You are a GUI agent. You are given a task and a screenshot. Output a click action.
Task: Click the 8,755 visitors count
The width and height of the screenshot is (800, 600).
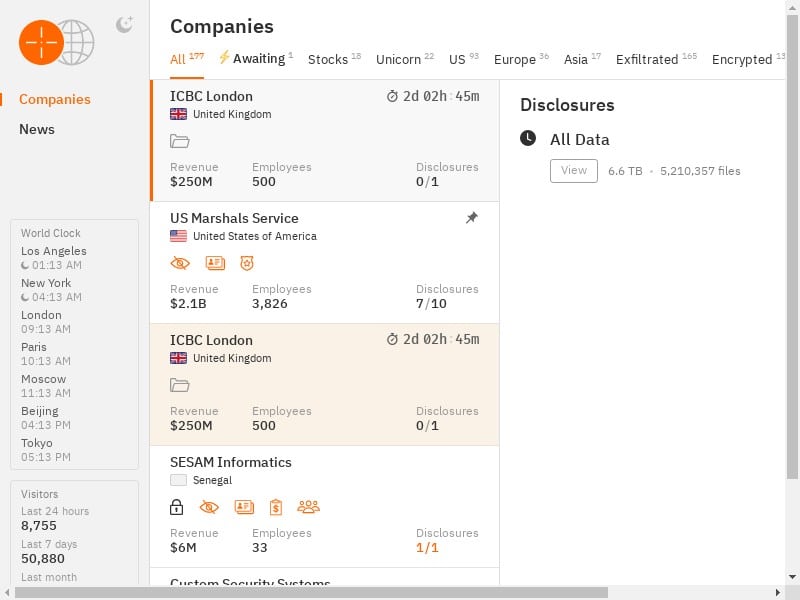point(39,526)
